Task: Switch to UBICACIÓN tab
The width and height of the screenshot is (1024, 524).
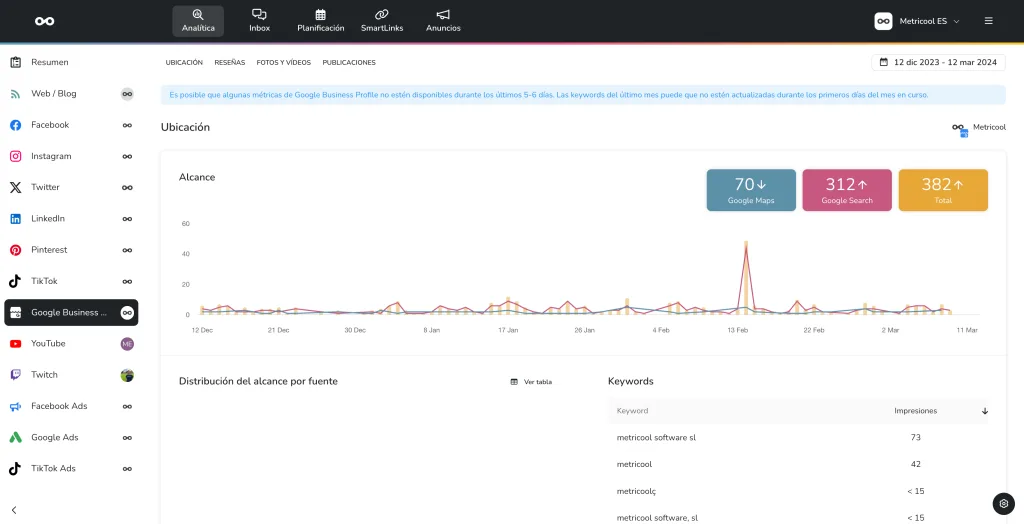Action: [x=184, y=63]
